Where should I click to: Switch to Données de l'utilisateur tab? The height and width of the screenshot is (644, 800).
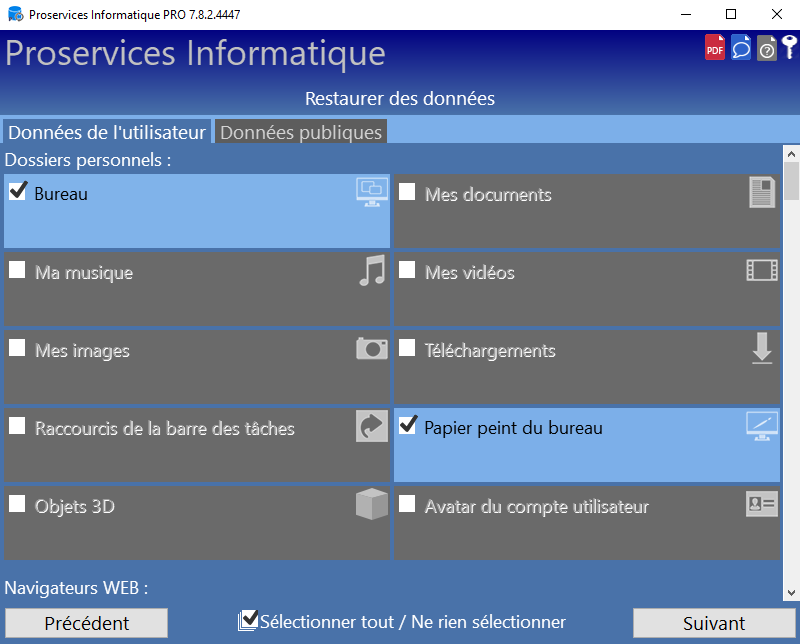107,132
